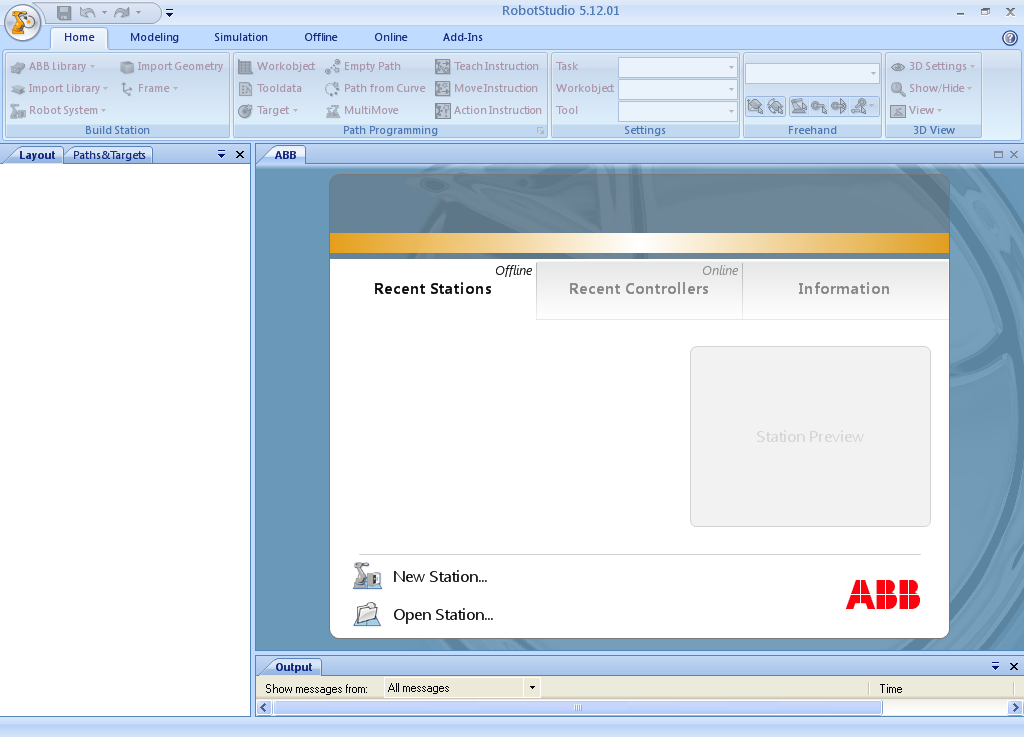Open the All messages filter dropdown

(x=462, y=688)
